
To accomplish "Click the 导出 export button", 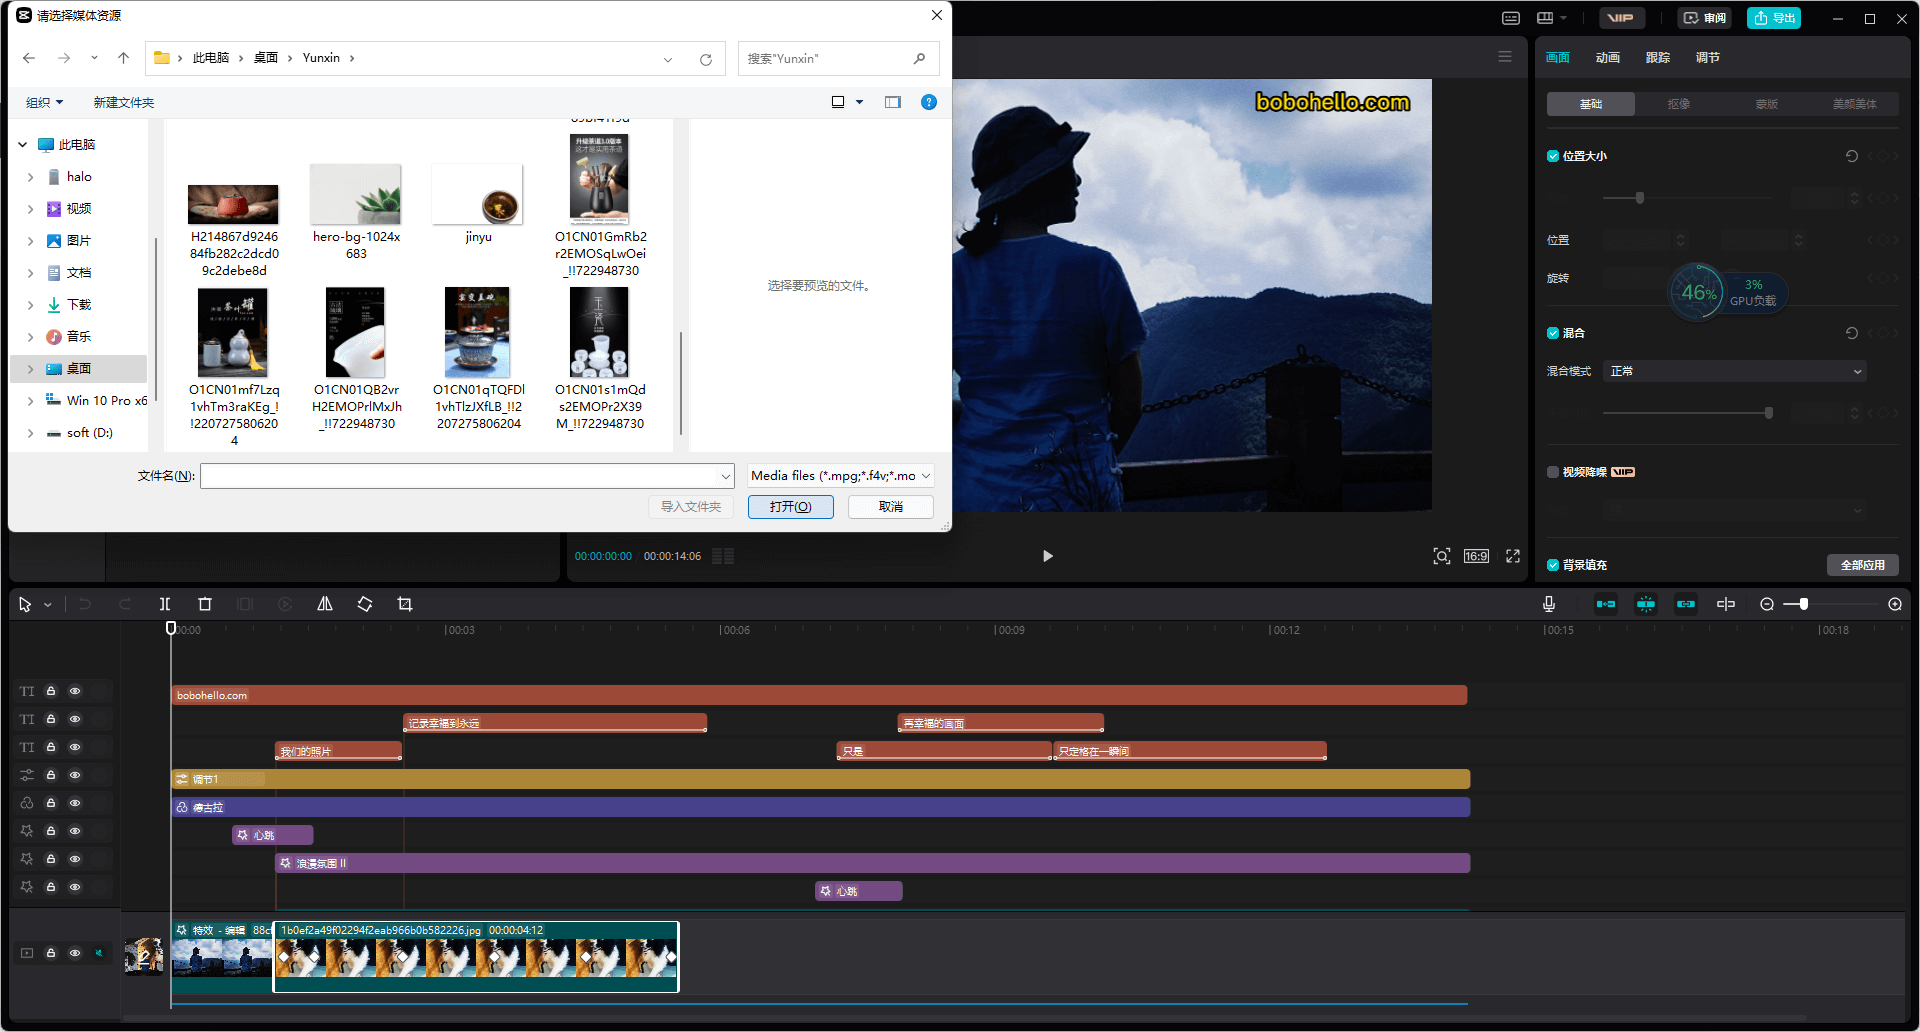I will (x=1774, y=18).
